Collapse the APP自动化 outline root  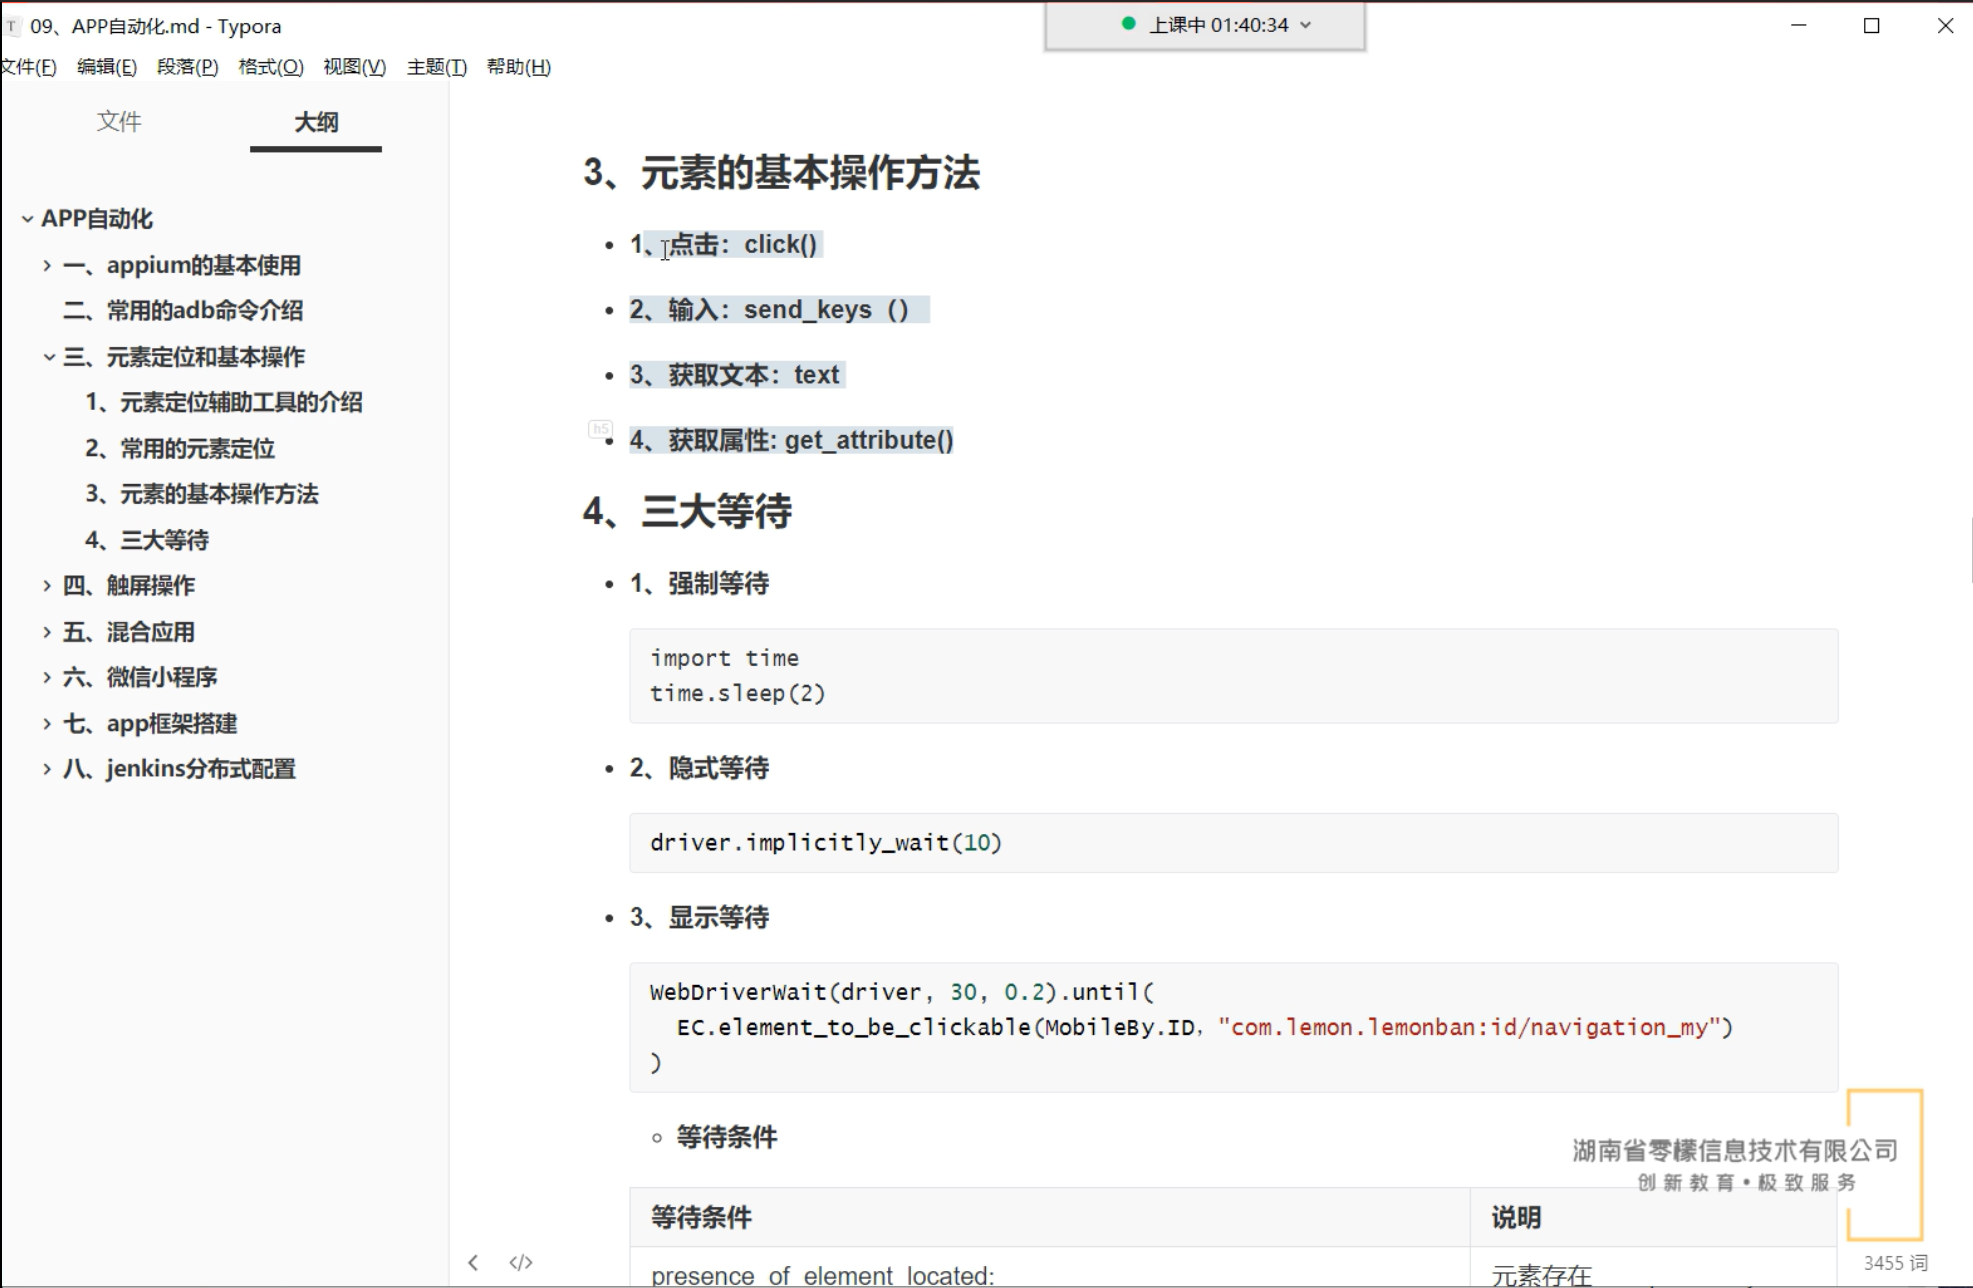coord(27,219)
